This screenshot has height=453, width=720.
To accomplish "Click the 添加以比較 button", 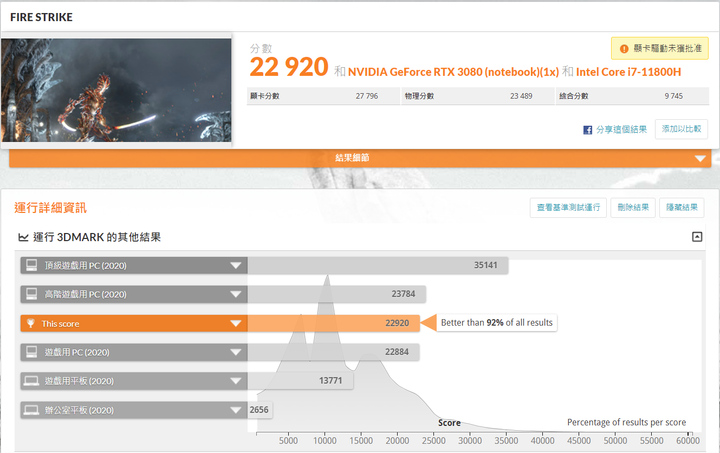I will click(681, 129).
